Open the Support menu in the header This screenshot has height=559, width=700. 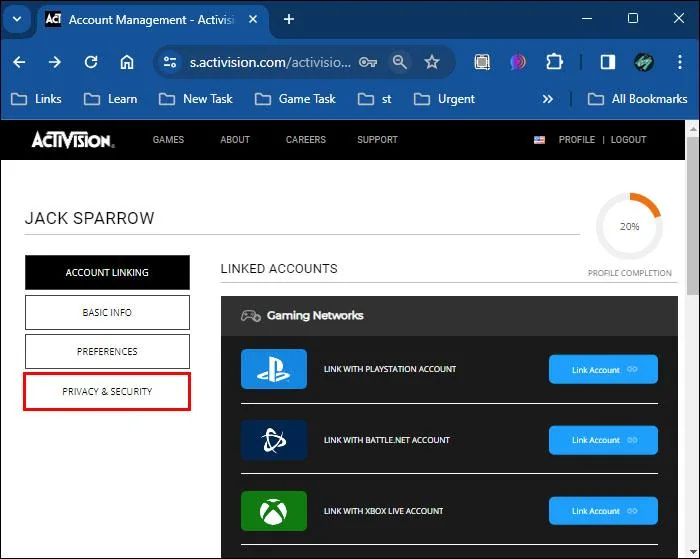click(x=377, y=140)
